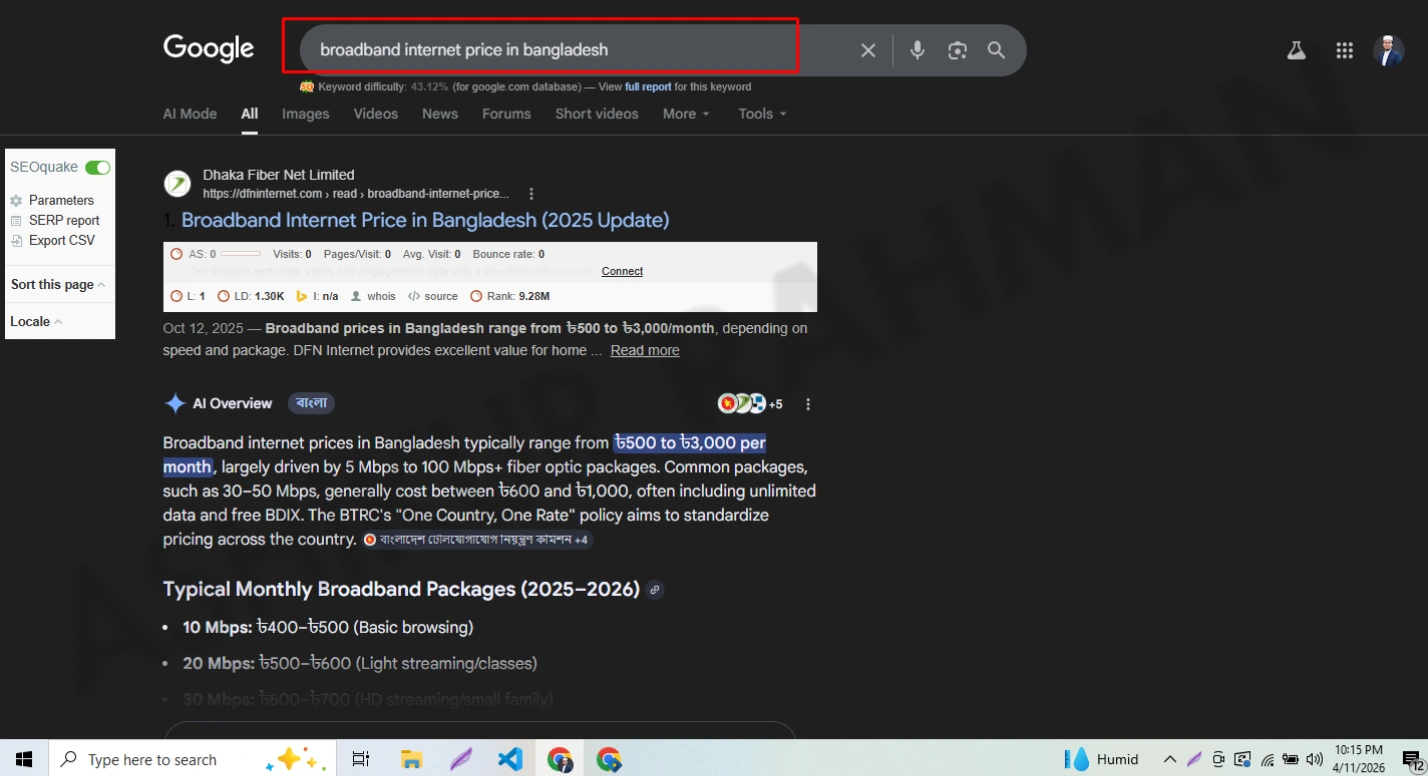Switch AI Overview to Bangla language
Viewport: 1428px width, 776px height.
[x=311, y=403]
